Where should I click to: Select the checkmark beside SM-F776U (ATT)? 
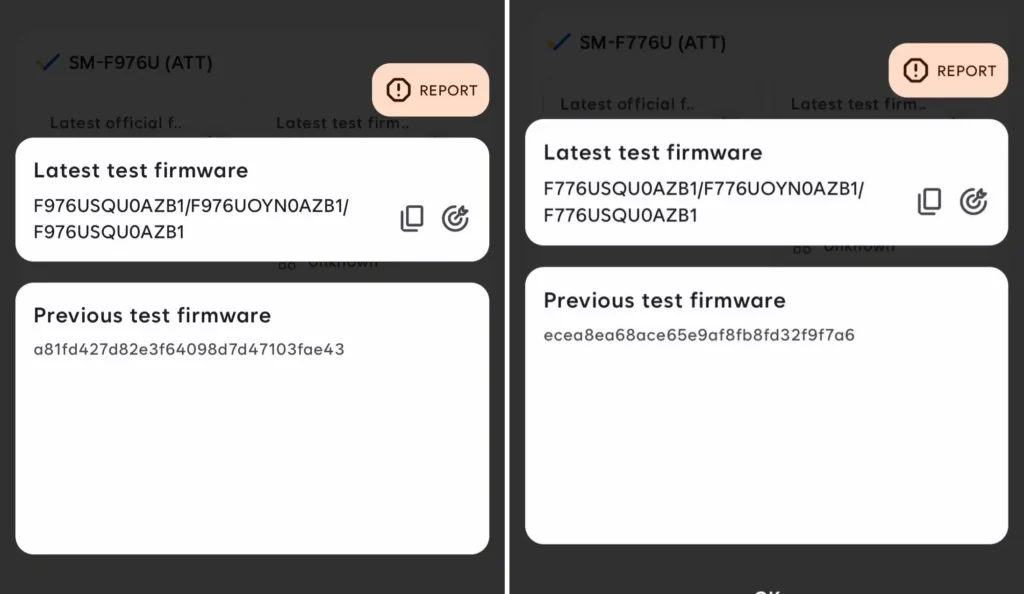(559, 42)
